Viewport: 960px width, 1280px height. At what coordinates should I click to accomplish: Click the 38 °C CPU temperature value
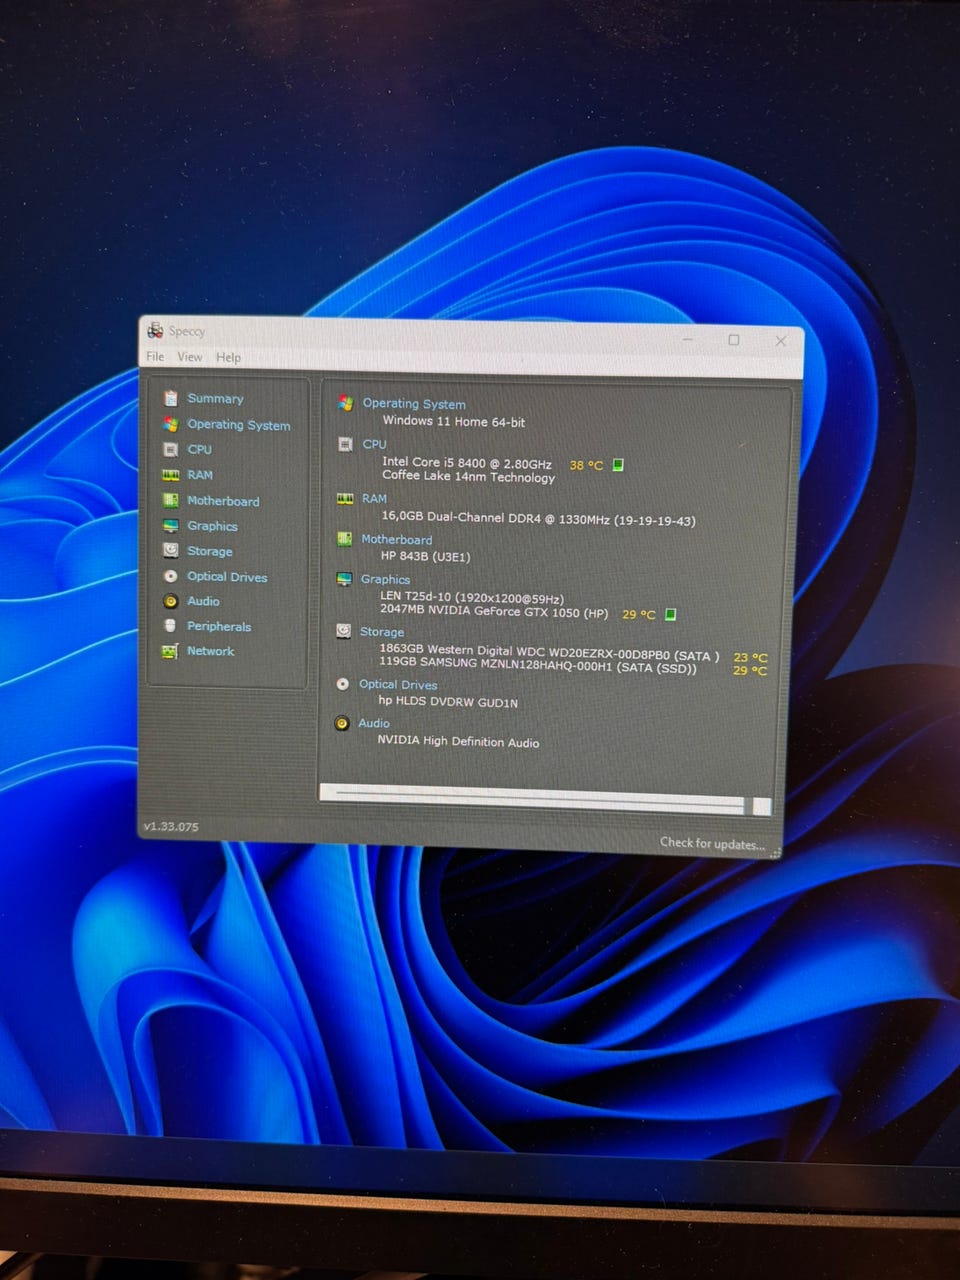point(586,465)
